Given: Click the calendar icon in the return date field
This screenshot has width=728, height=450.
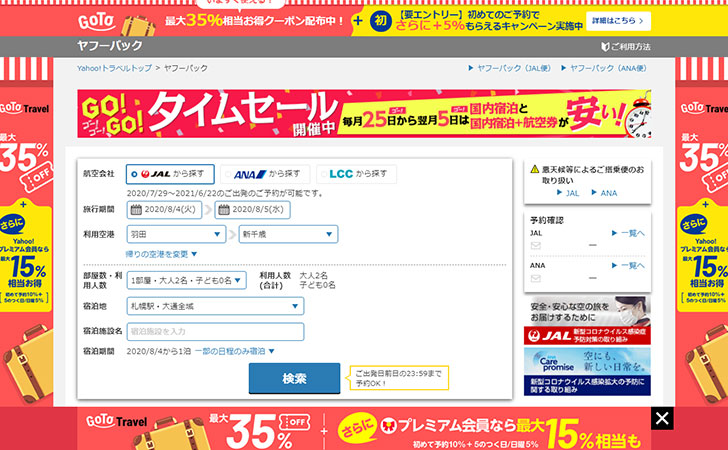Looking at the screenshot, I should 224,210.
